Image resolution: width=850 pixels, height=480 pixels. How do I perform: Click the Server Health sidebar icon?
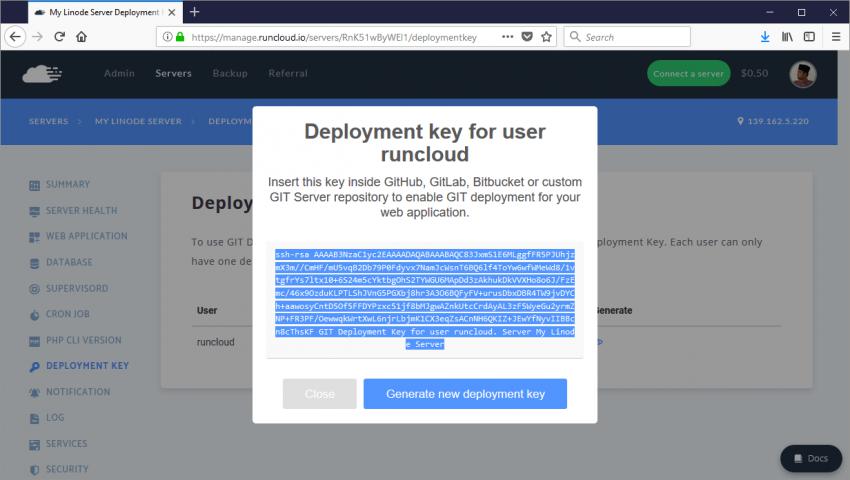34,212
